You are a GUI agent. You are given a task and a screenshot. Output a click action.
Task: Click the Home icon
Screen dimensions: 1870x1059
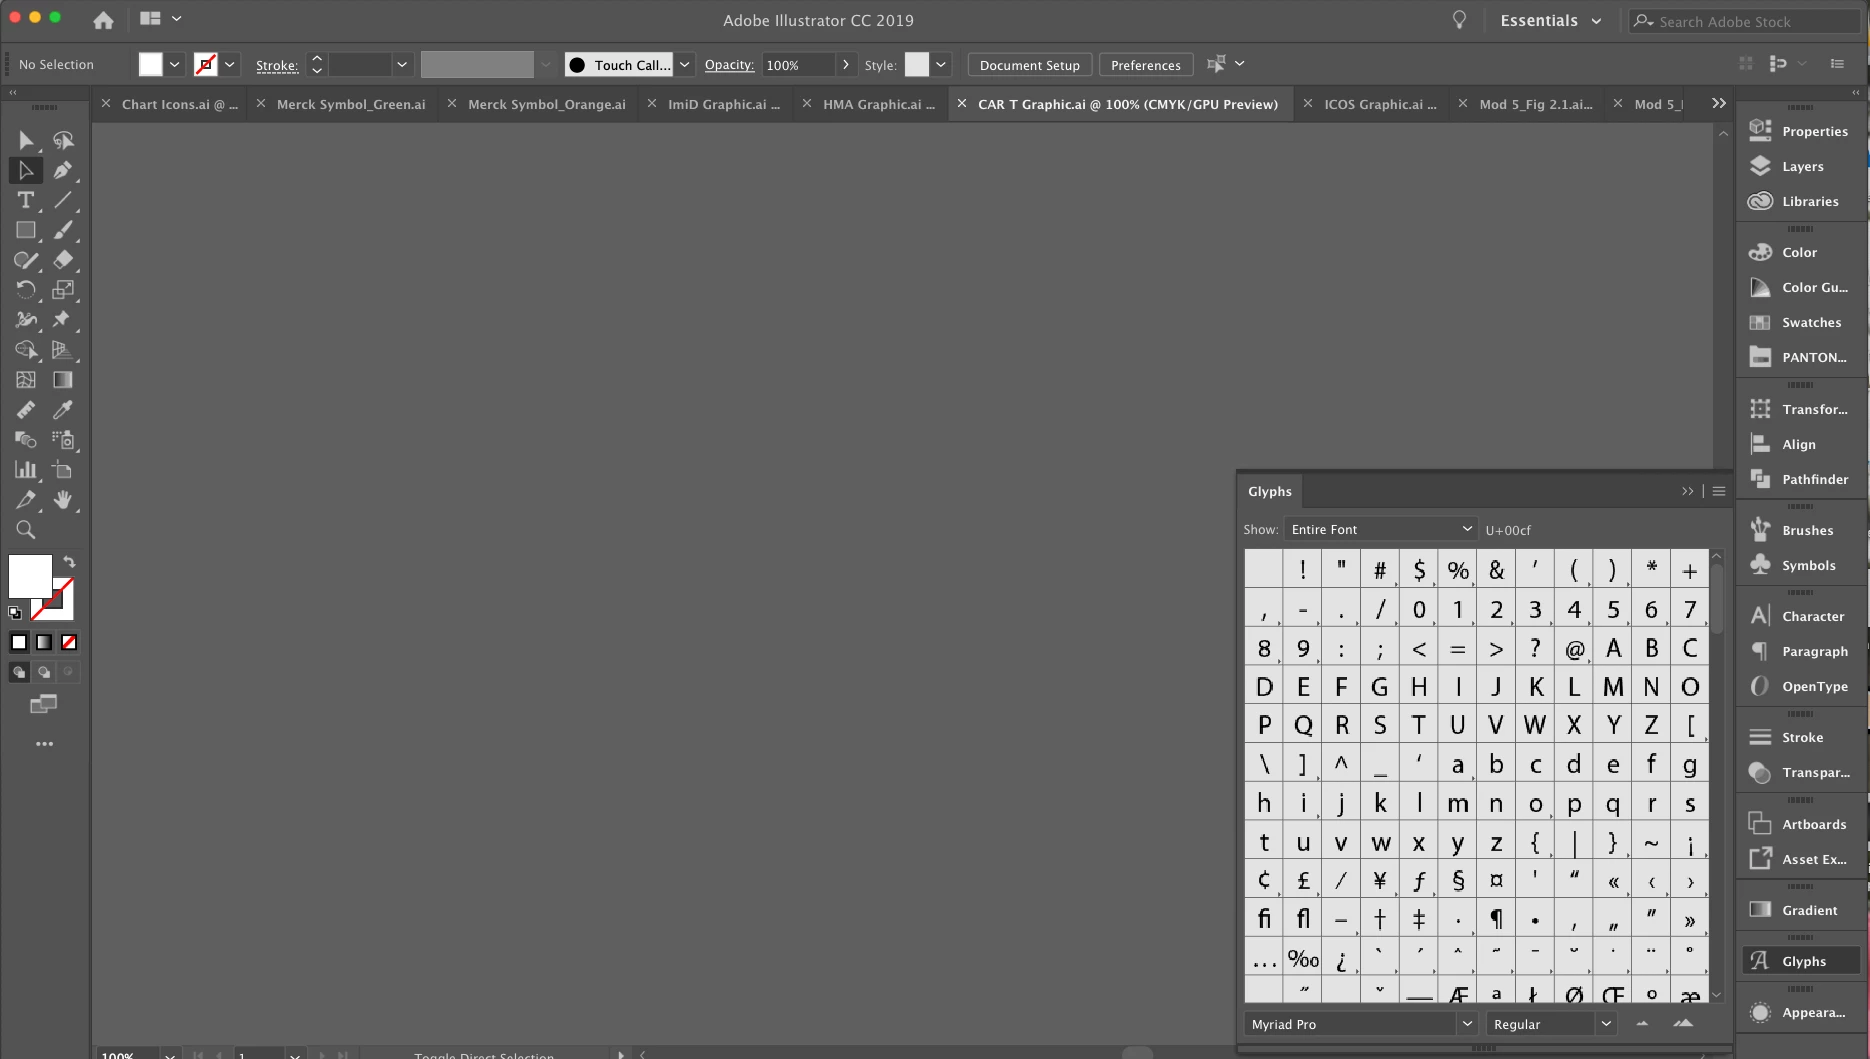pos(103,19)
